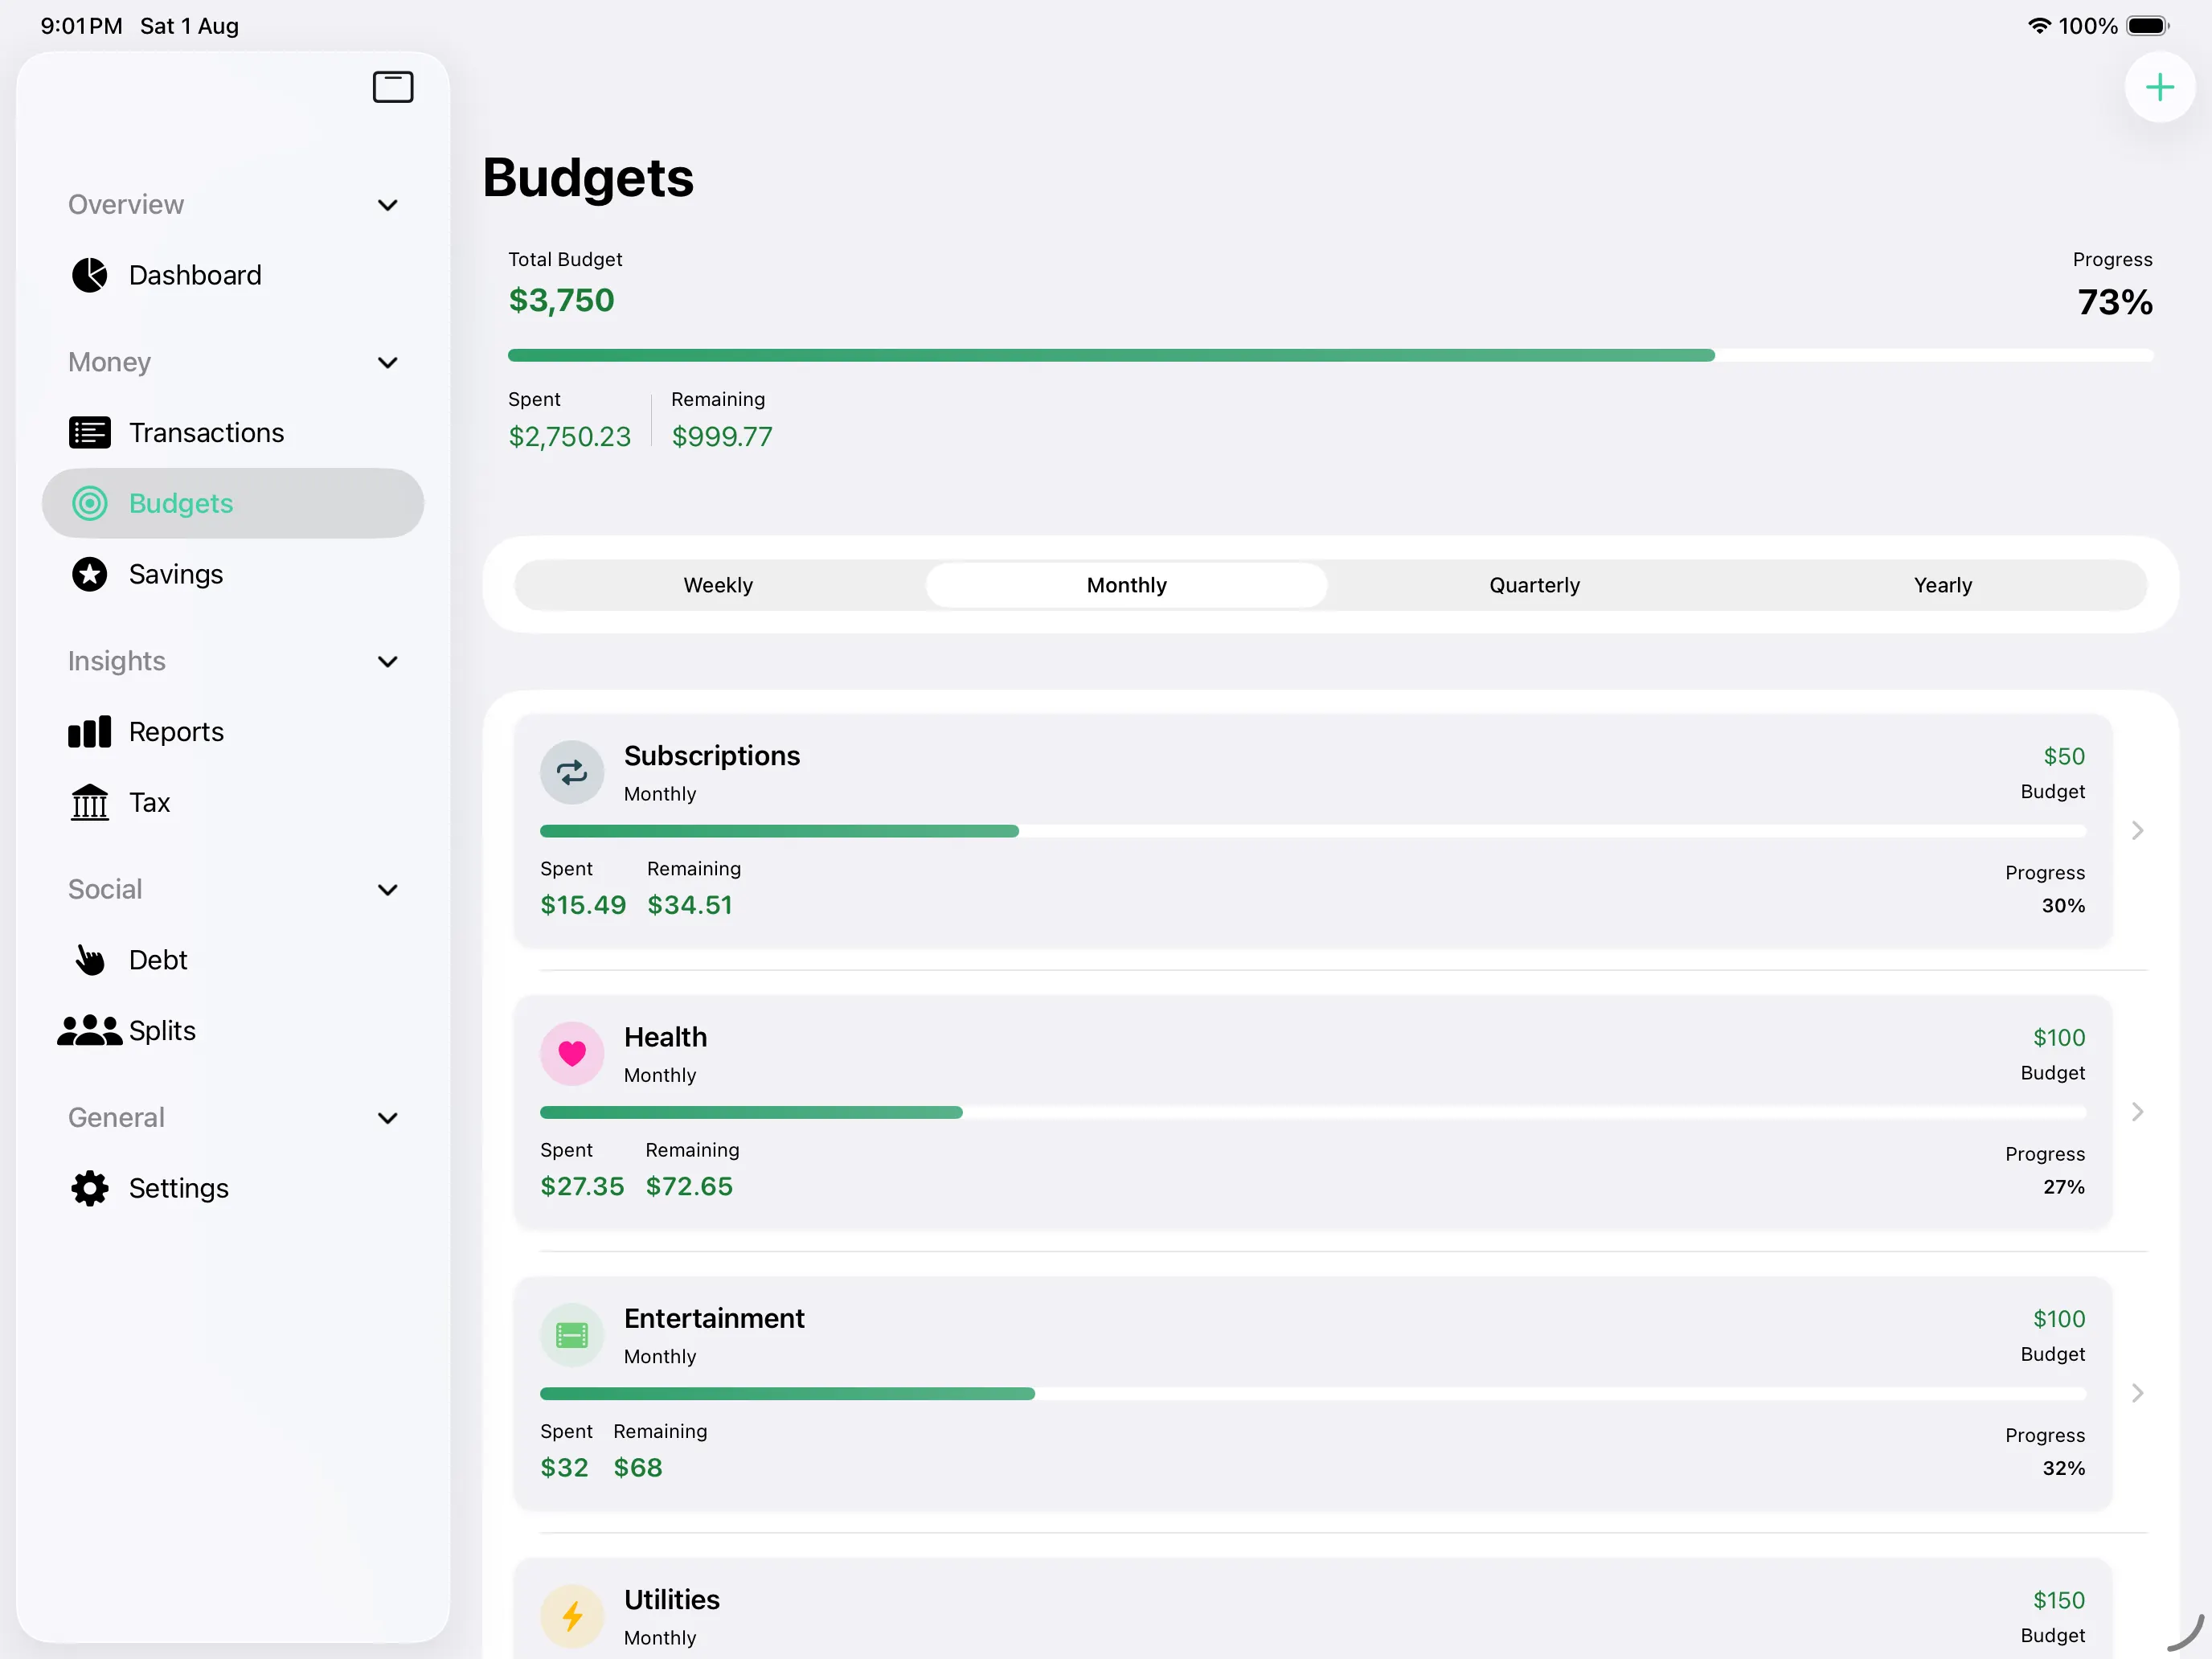Select Budgets in the sidebar

coord(233,503)
